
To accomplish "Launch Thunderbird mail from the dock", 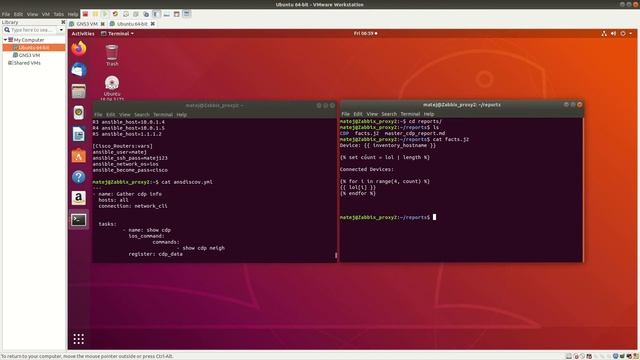I will click(79, 70).
